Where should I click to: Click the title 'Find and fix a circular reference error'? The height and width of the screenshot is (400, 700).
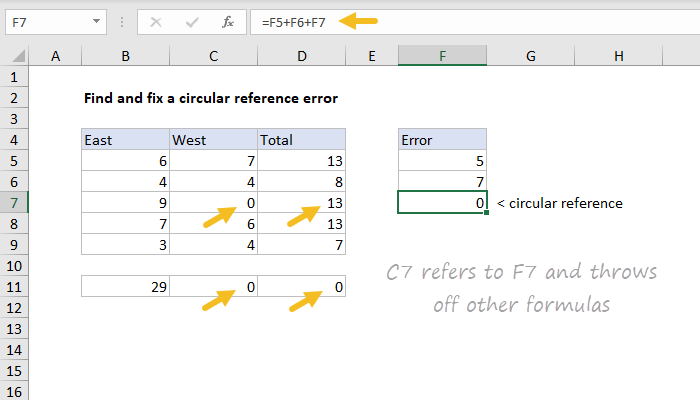pyautogui.click(x=211, y=98)
